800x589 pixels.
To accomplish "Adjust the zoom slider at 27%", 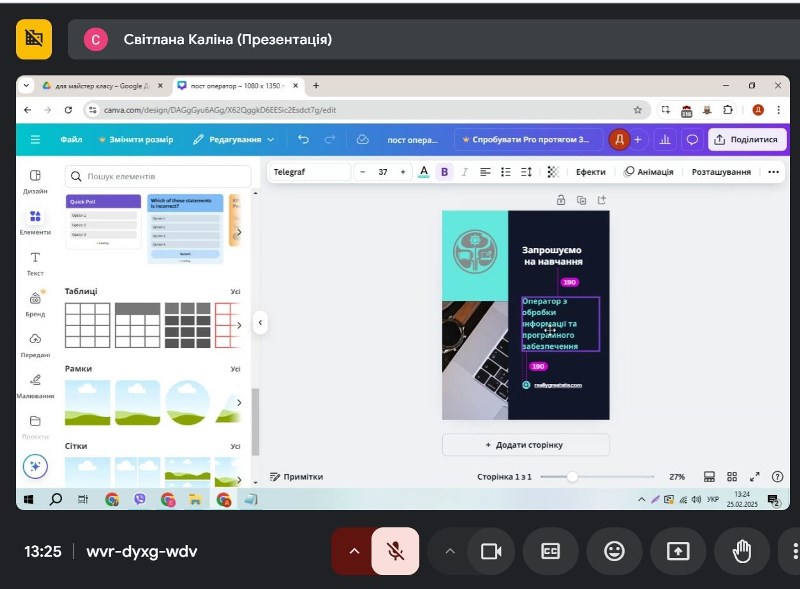I will [x=572, y=477].
